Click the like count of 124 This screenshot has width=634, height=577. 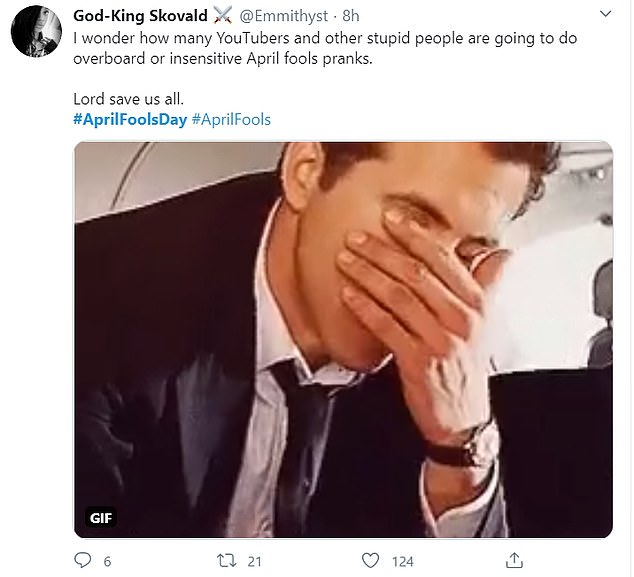(404, 561)
